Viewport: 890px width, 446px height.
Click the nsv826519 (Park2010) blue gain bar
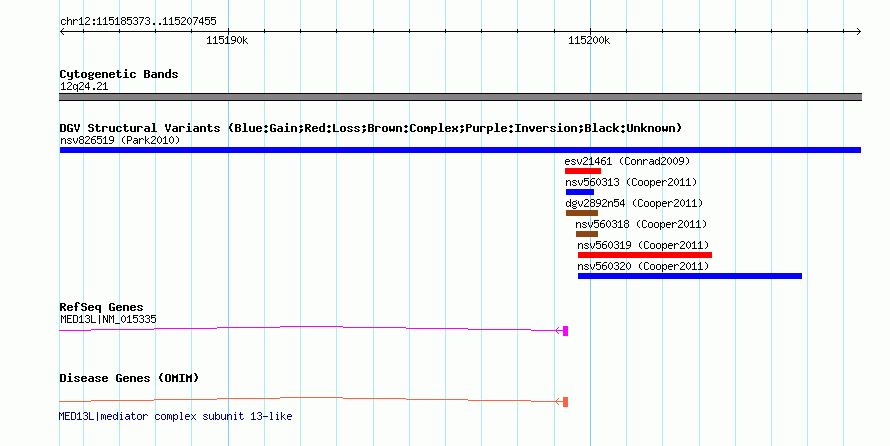[460, 150]
